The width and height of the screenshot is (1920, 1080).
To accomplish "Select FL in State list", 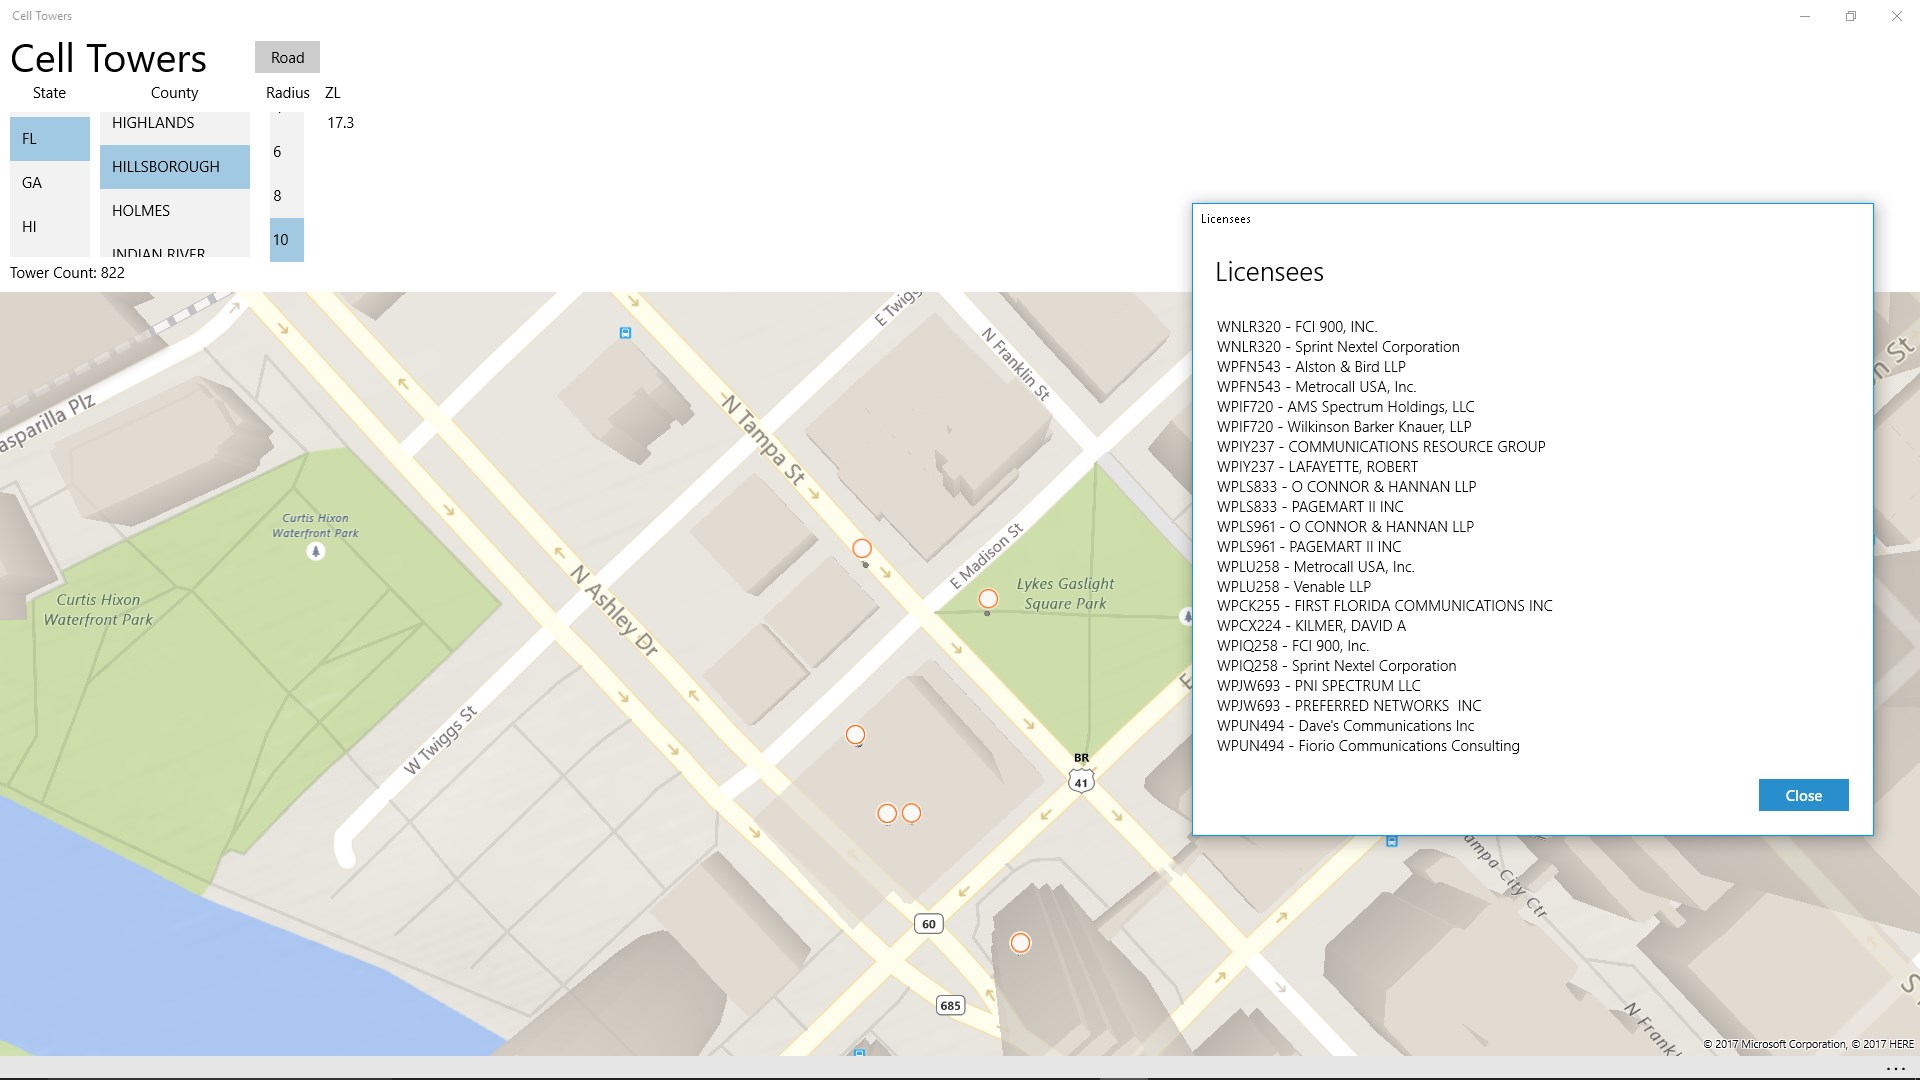I will coord(49,139).
